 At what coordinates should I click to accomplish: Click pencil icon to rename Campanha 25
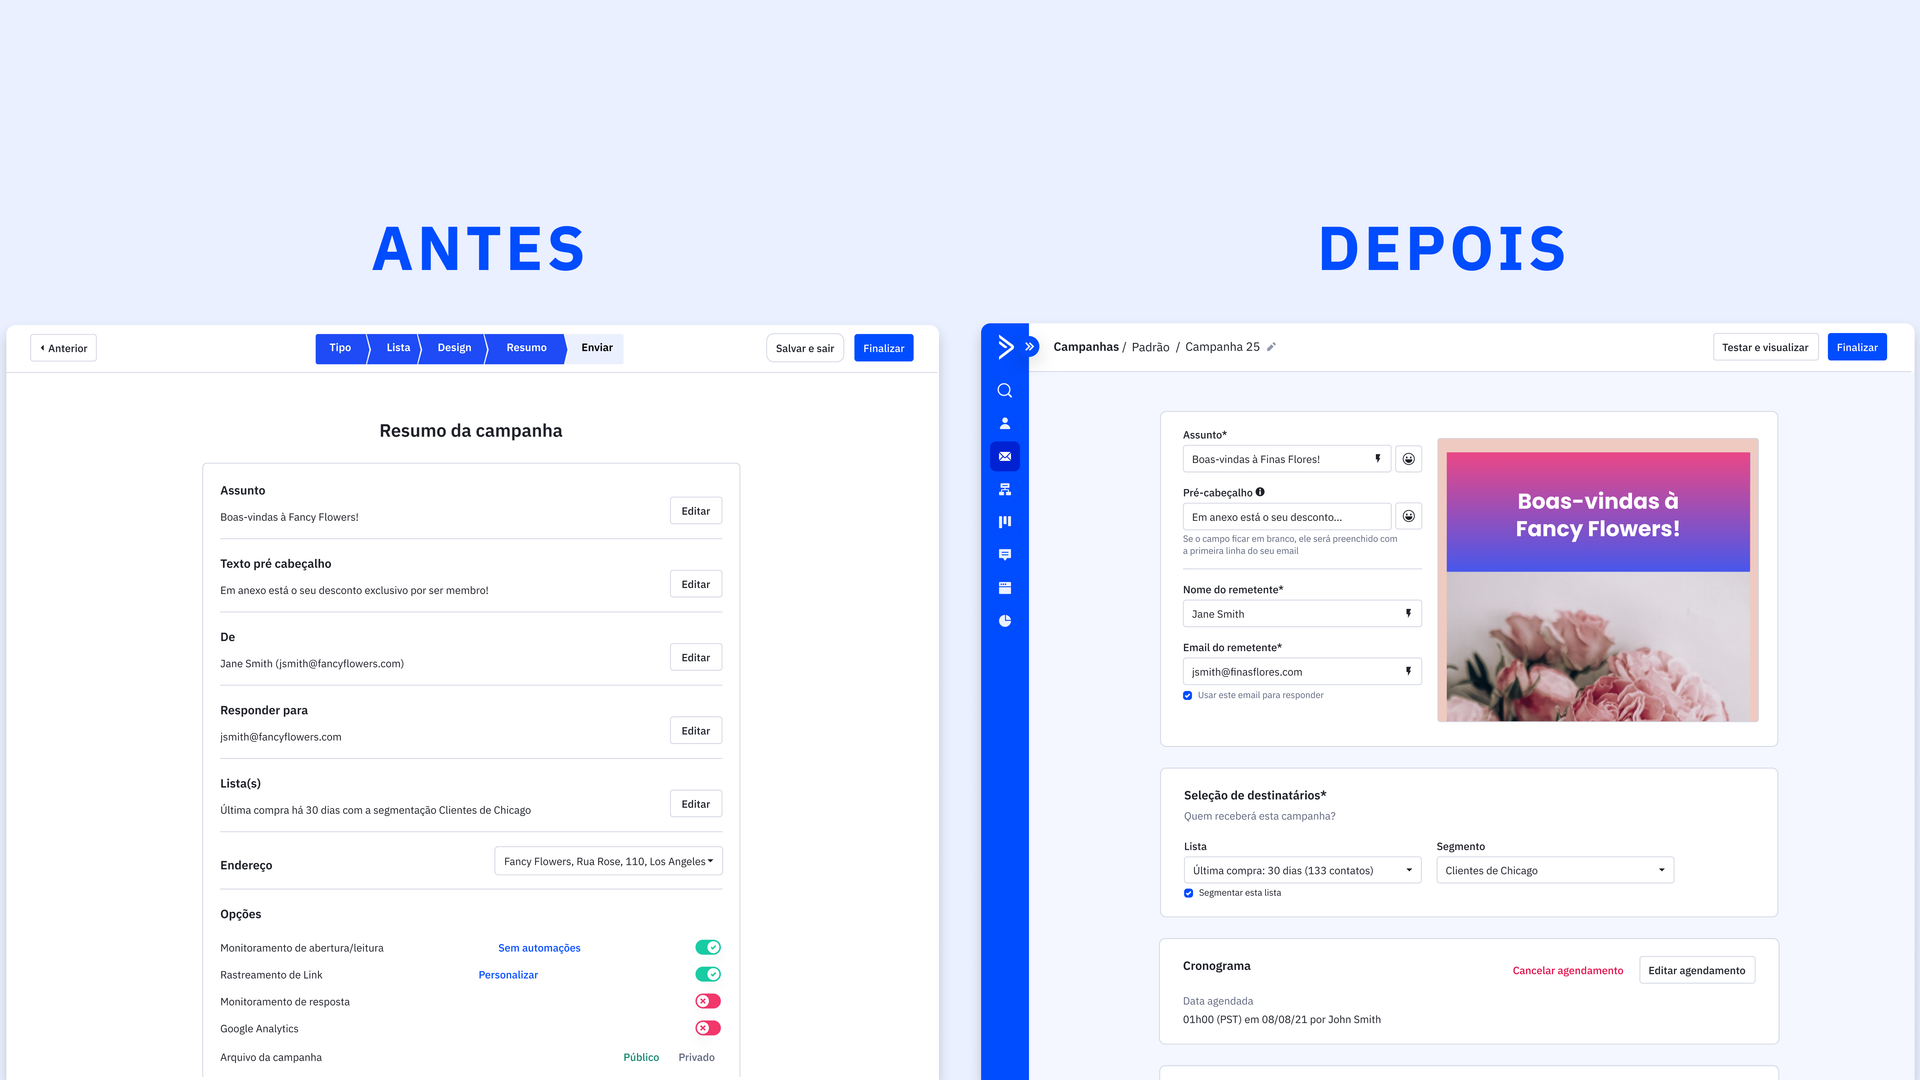1272,348
